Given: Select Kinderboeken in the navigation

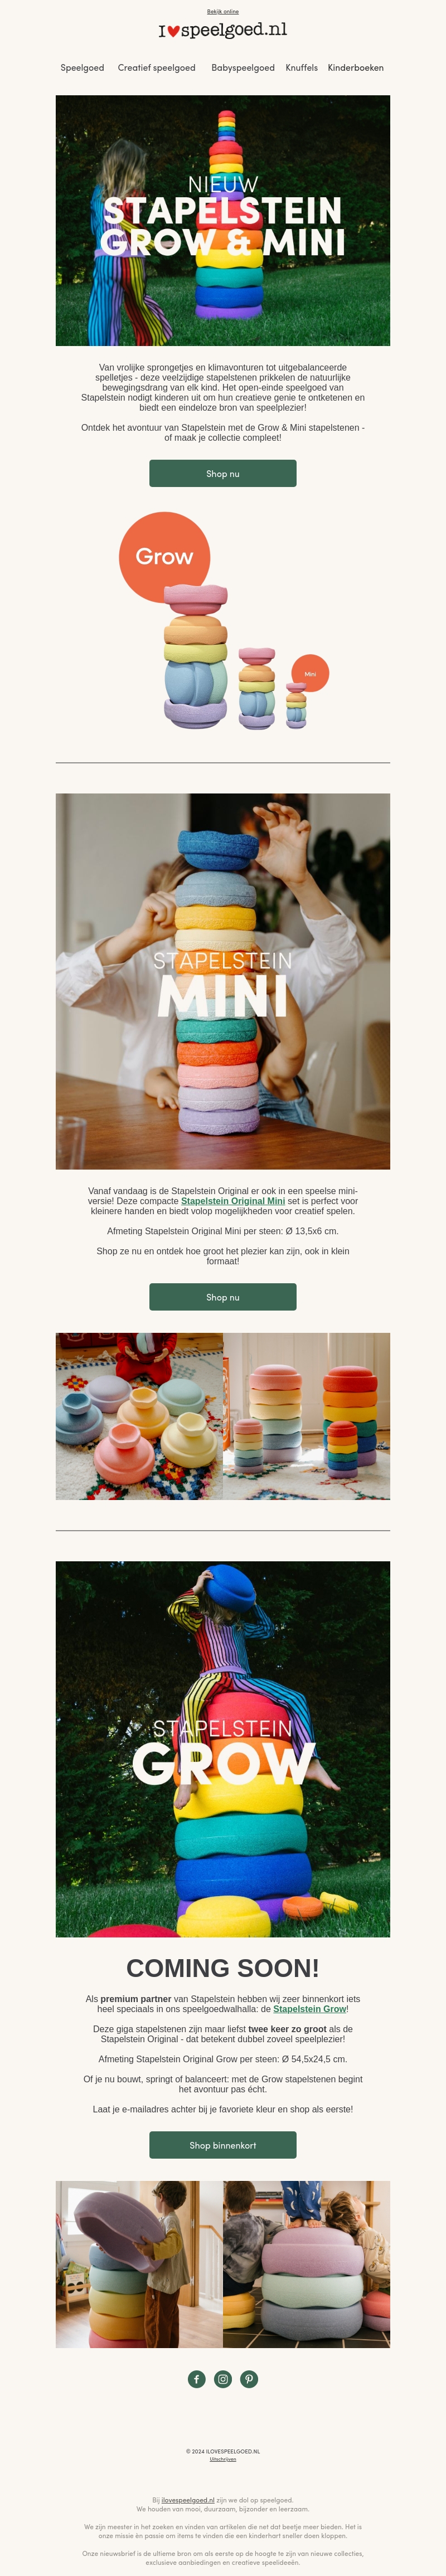Looking at the screenshot, I should pyautogui.click(x=356, y=68).
